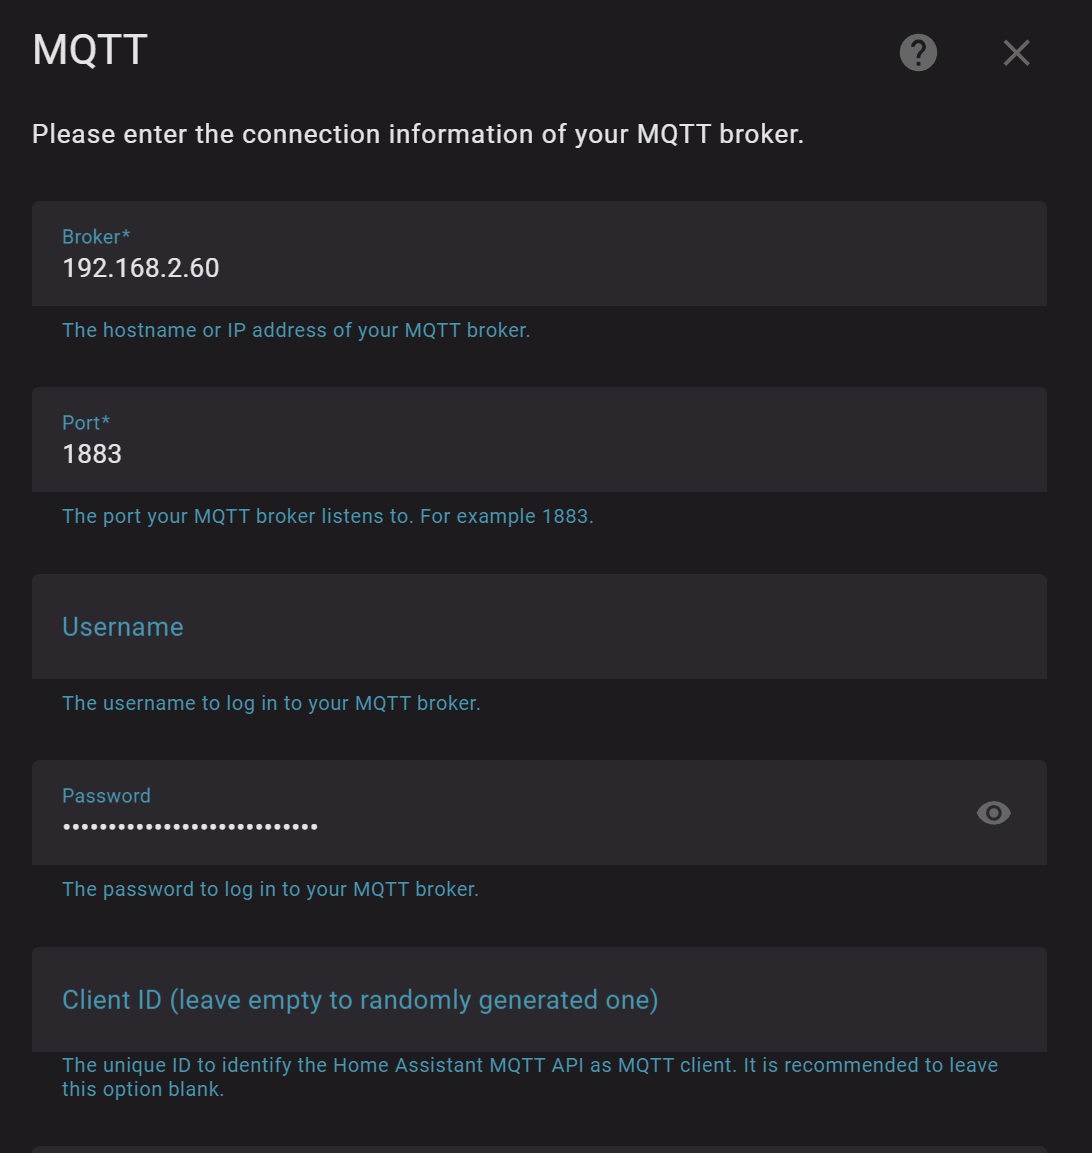Click the "Broker*" field label

click(96, 237)
